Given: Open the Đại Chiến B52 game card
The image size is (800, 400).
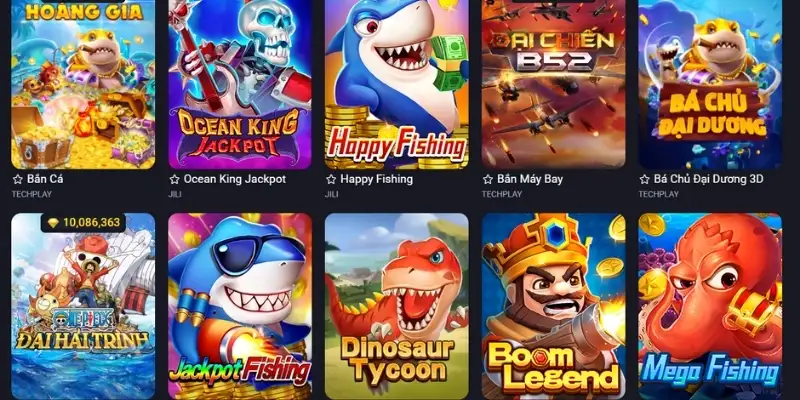Looking at the screenshot, I should [554, 84].
